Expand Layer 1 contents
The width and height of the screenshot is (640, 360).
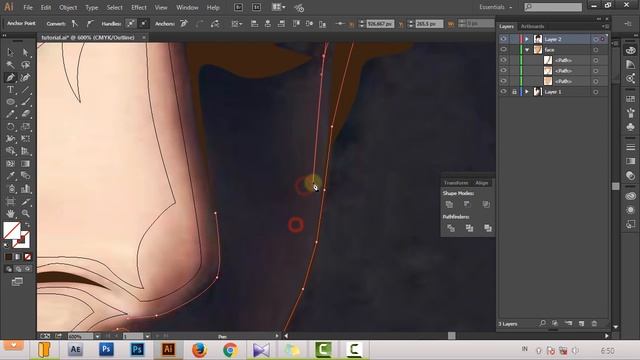pos(527,92)
